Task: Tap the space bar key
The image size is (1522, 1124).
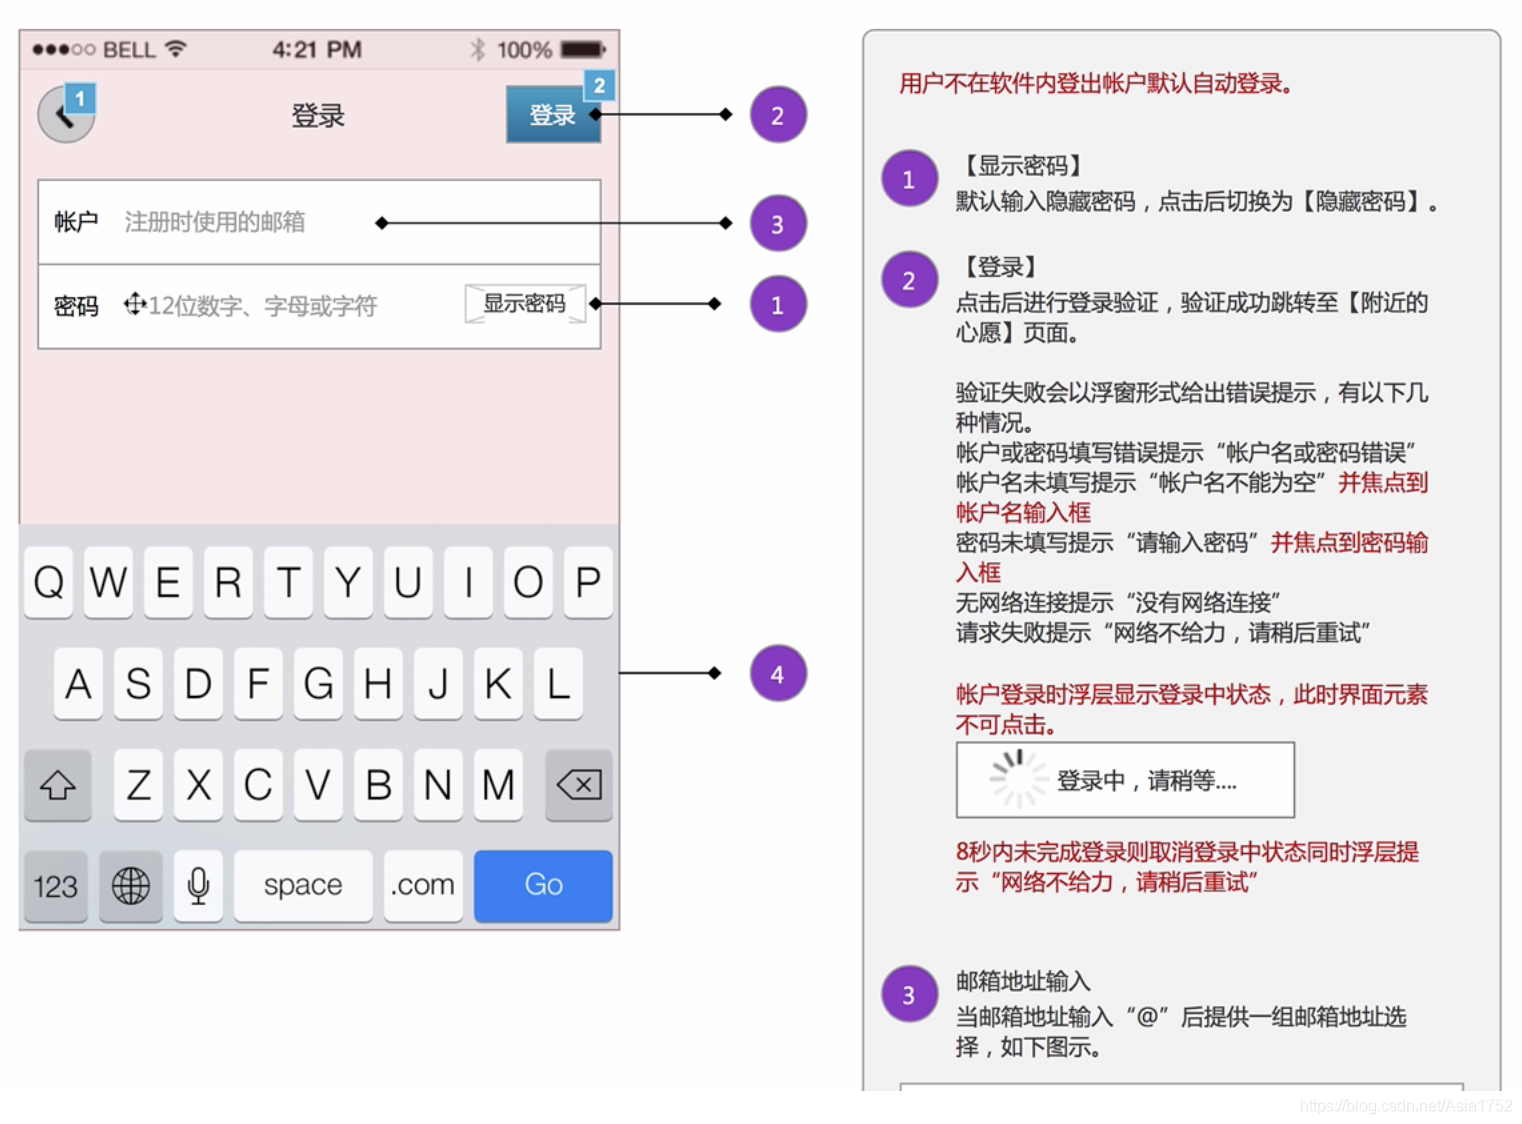Action: point(303,886)
